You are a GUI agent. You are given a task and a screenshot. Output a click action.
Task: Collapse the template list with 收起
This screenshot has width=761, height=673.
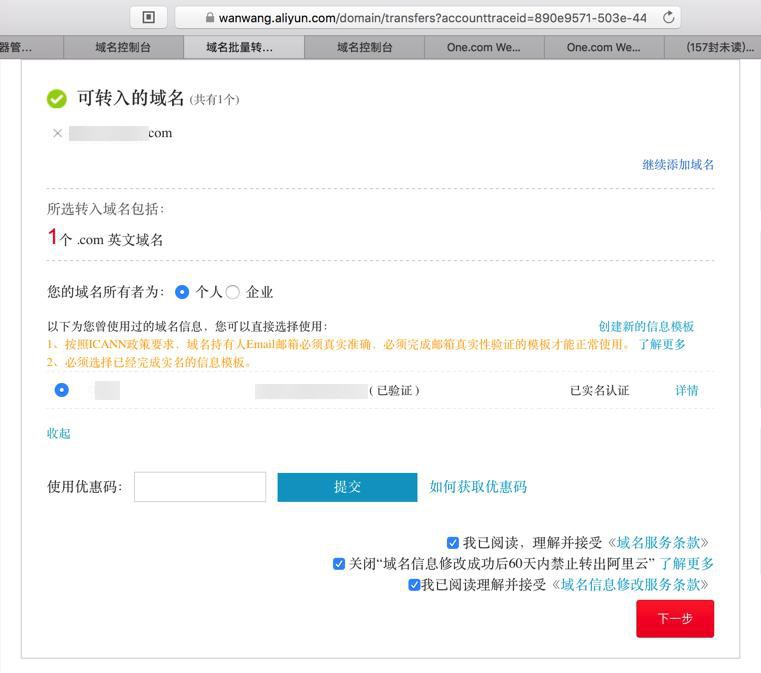coord(59,433)
